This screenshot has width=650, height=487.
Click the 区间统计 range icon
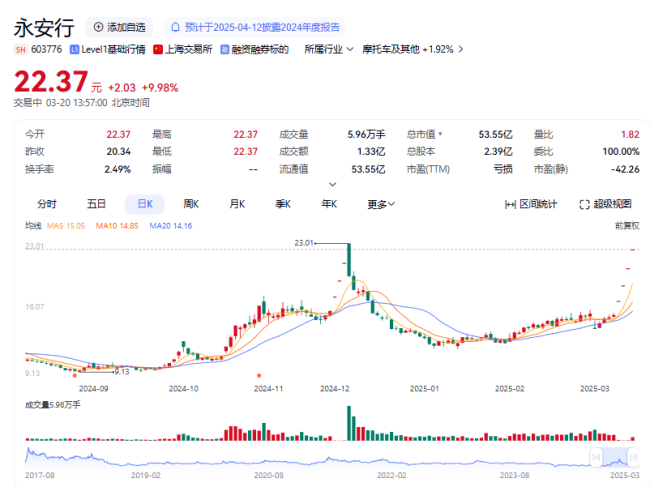[x=510, y=204]
